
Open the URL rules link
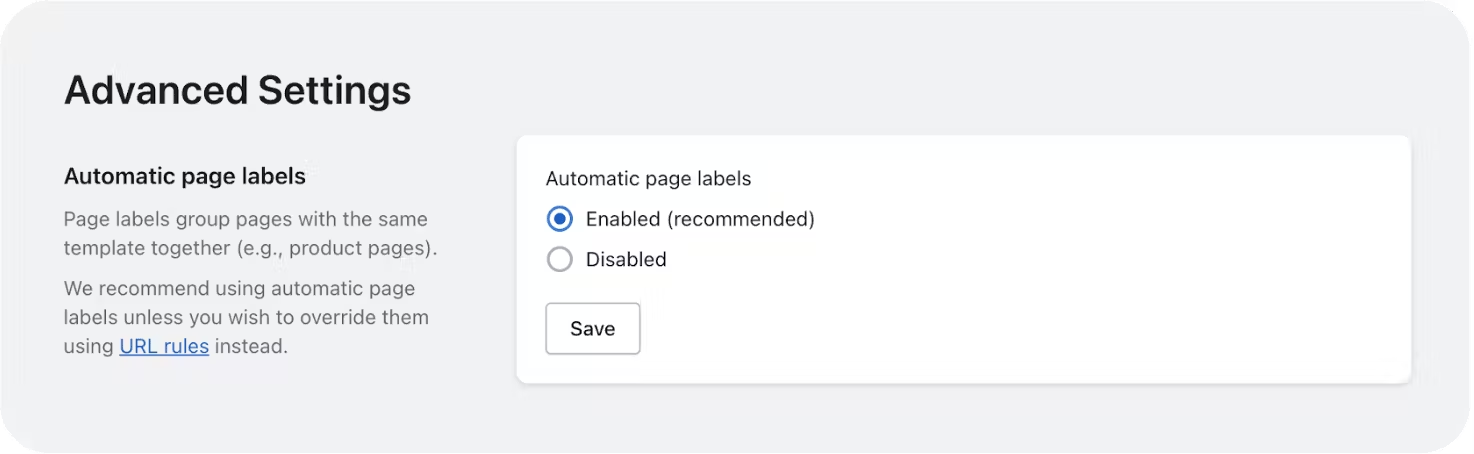click(164, 347)
